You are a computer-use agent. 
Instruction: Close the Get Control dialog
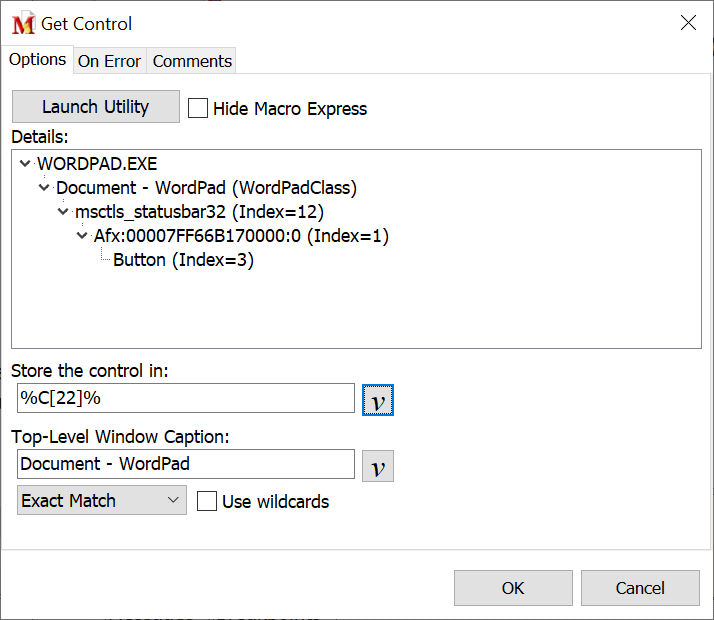[x=688, y=23]
